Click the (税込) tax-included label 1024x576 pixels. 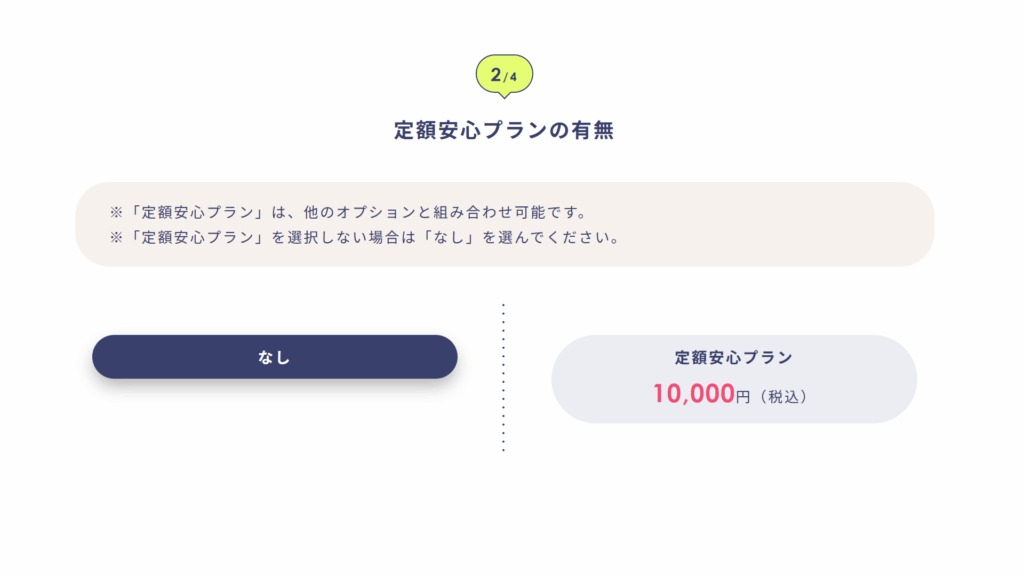coord(784,397)
